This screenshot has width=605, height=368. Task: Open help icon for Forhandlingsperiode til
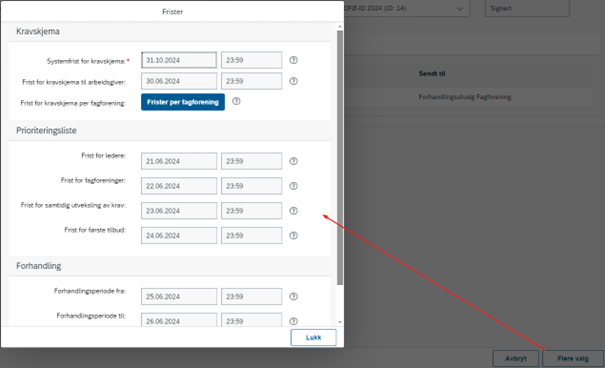click(x=294, y=321)
